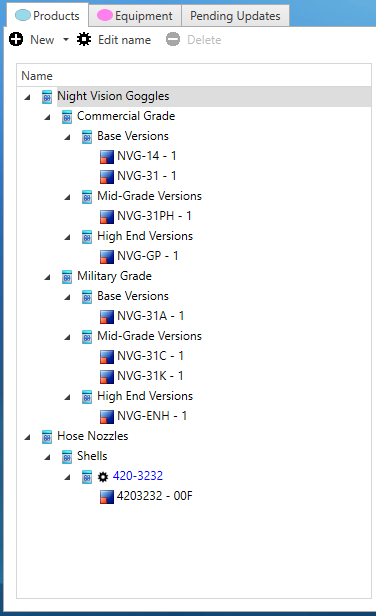Screen dimensions: 376x616
Task: Select Night Vision Goggles row
Action: (x=214, y=96)
